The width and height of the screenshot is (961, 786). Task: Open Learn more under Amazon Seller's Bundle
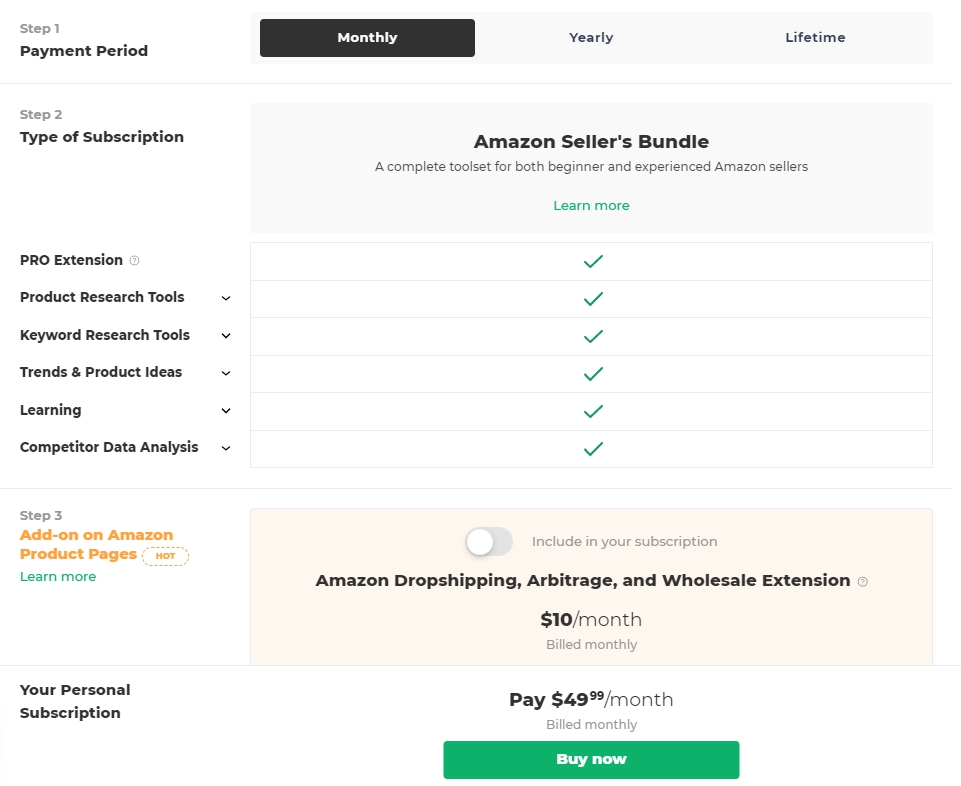click(x=591, y=205)
